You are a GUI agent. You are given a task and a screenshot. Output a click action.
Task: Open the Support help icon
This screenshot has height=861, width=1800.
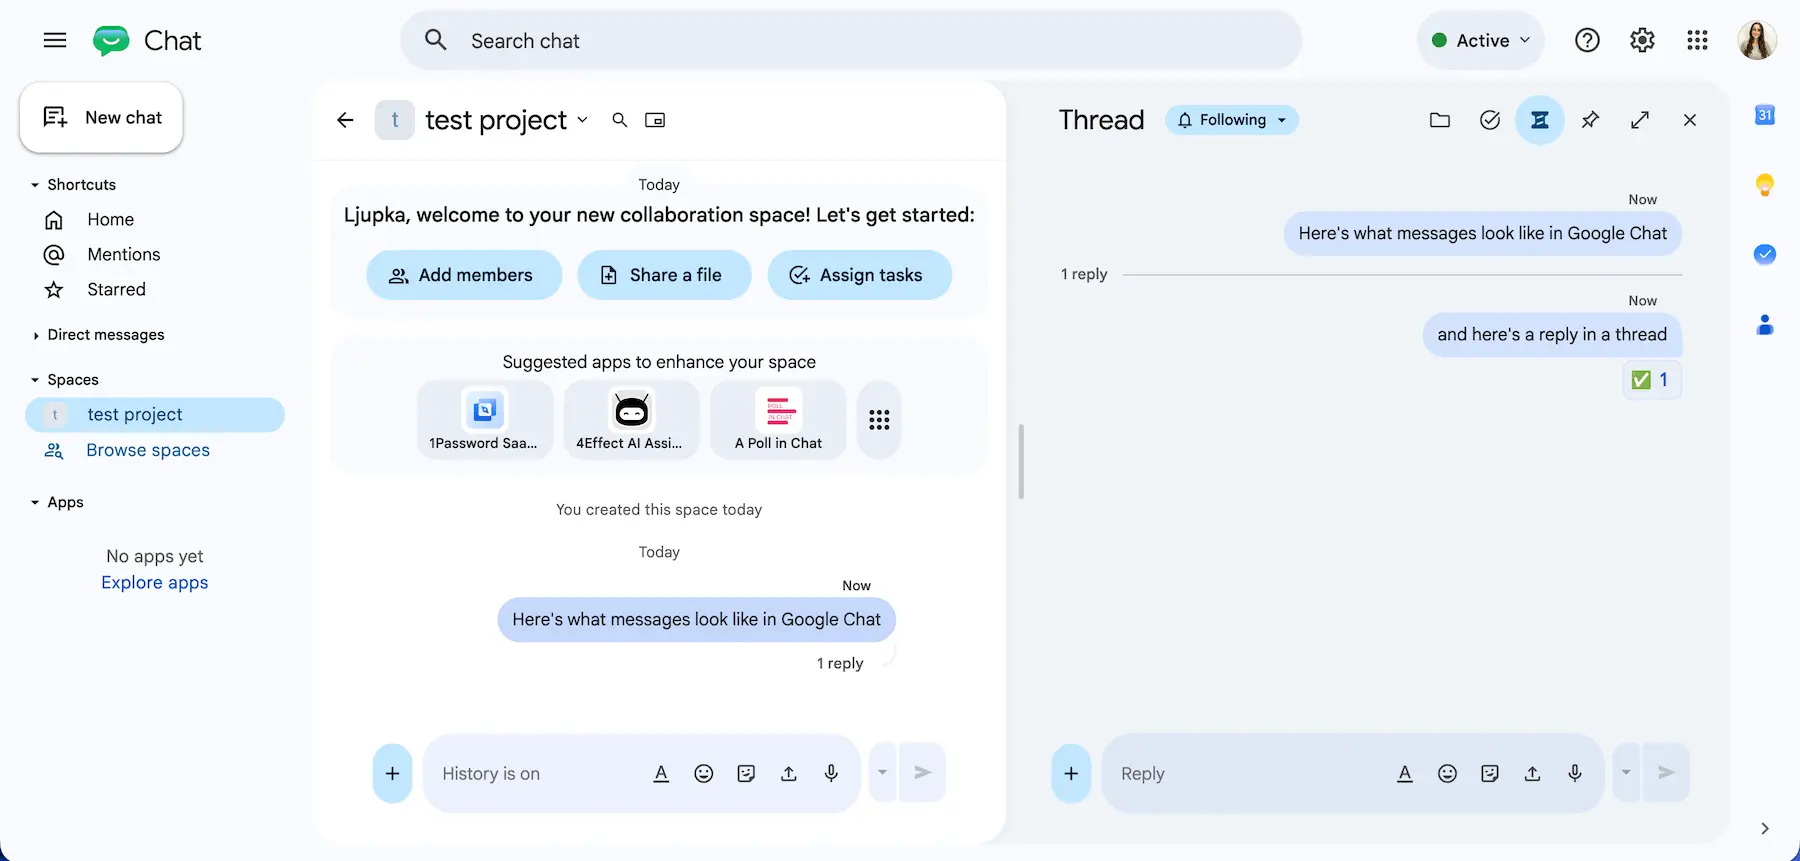point(1587,40)
